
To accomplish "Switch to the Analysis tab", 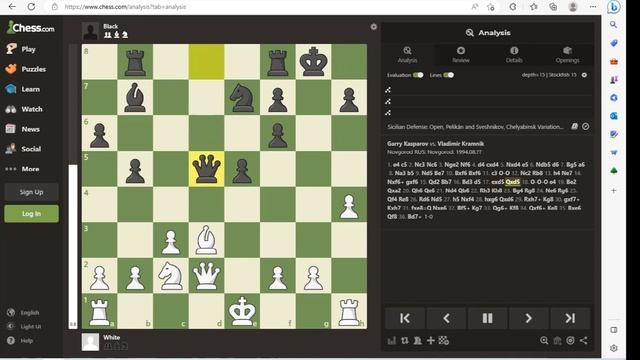I will click(x=407, y=55).
